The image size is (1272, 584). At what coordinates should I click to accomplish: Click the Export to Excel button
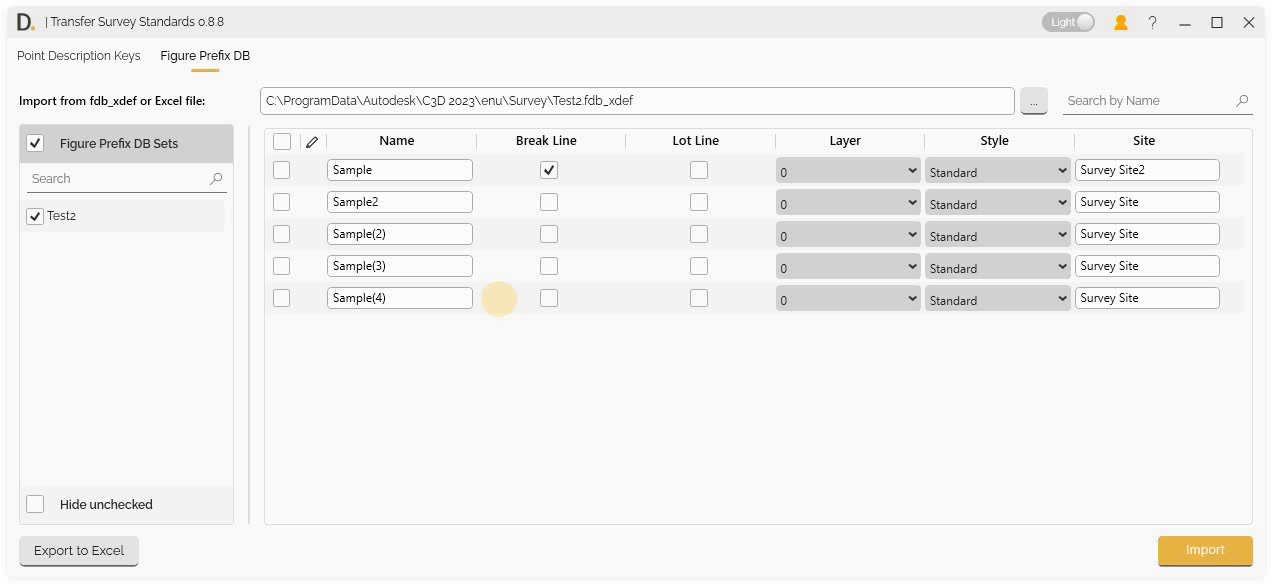[x=78, y=550]
